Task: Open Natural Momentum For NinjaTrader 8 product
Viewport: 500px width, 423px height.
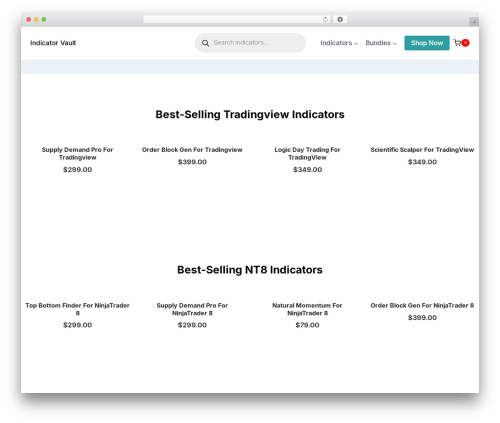Action: pyautogui.click(x=307, y=309)
